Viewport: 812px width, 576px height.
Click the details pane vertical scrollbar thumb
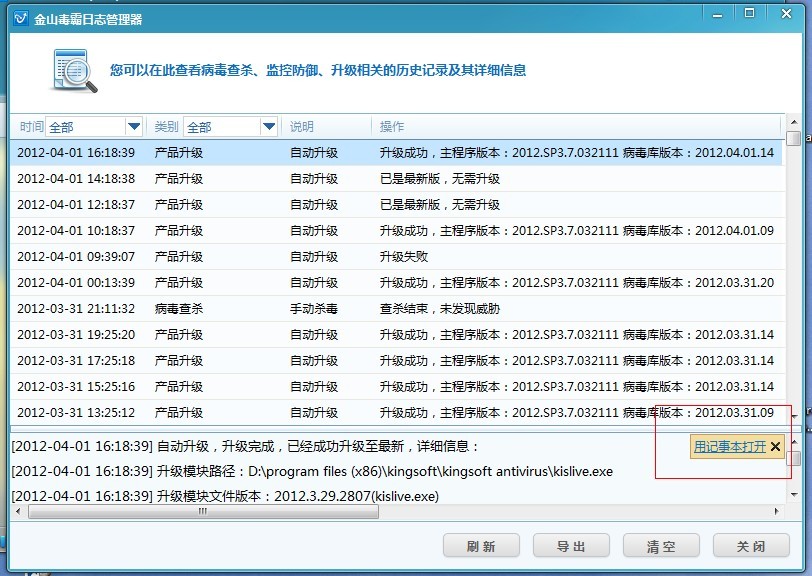coord(793,458)
